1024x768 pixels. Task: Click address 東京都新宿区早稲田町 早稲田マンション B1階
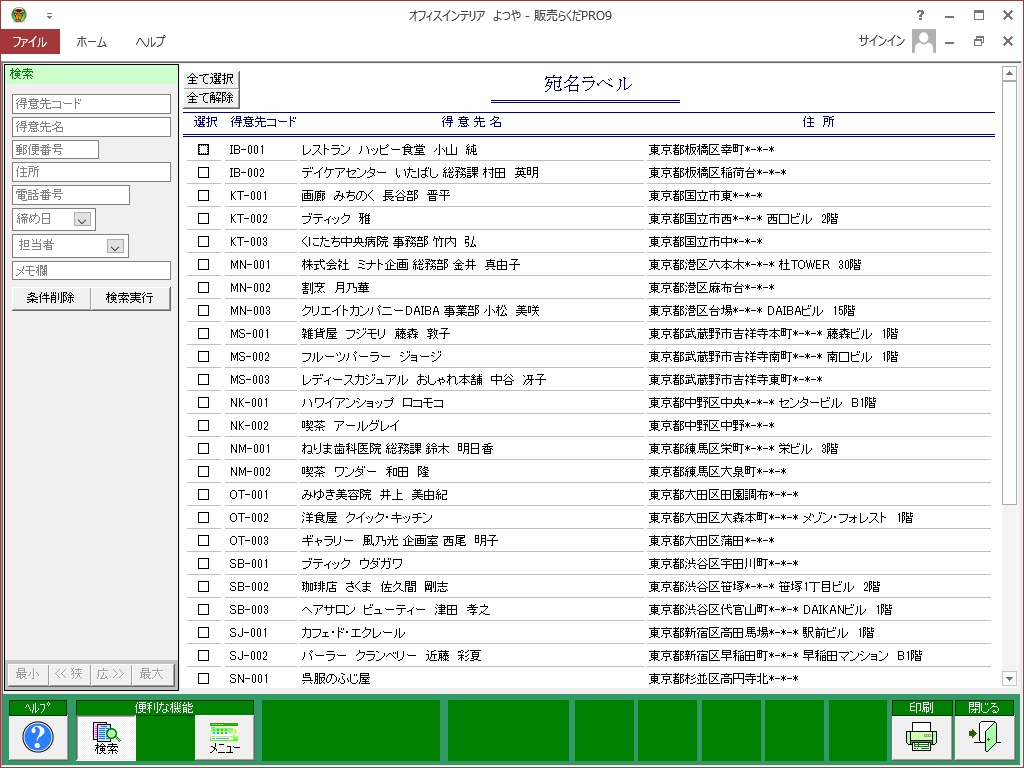click(785, 656)
